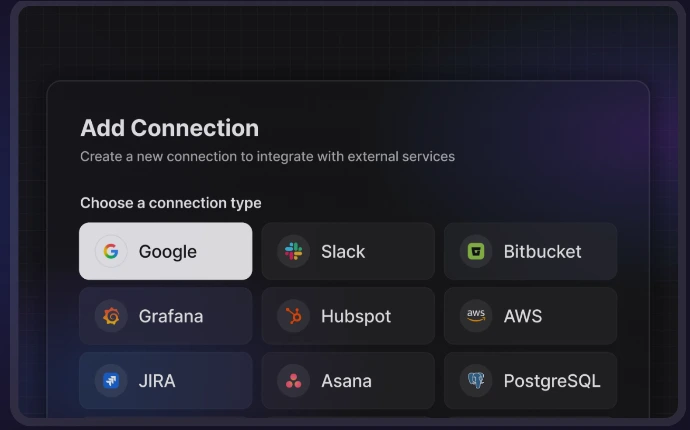Click the Bitbucket logo icon
The image size is (690, 430).
(x=476, y=251)
